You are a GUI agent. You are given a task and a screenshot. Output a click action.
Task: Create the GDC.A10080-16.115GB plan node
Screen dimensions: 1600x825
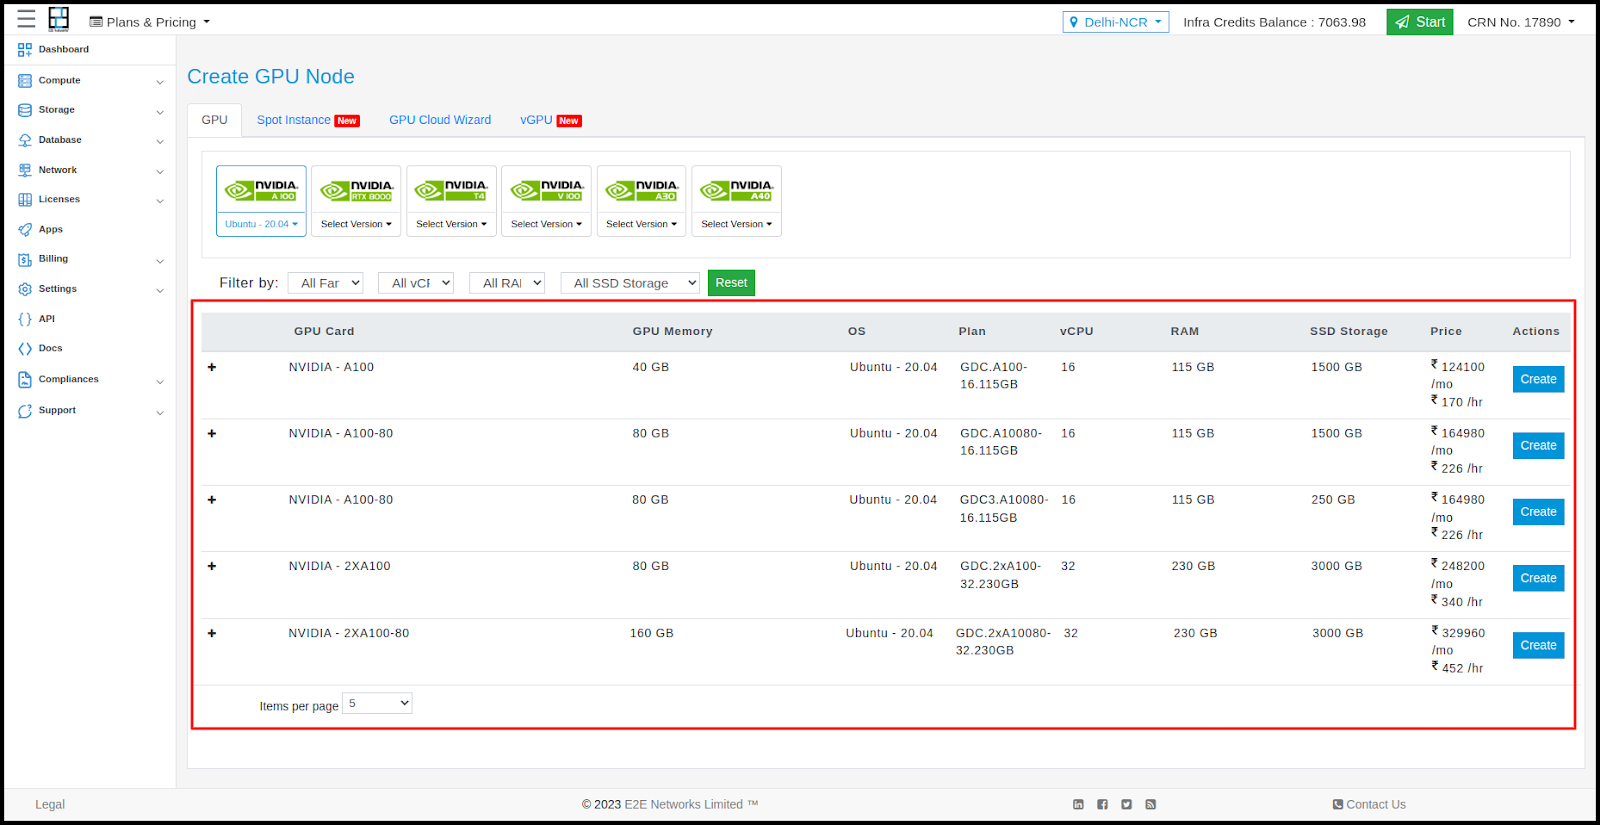tap(1538, 446)
